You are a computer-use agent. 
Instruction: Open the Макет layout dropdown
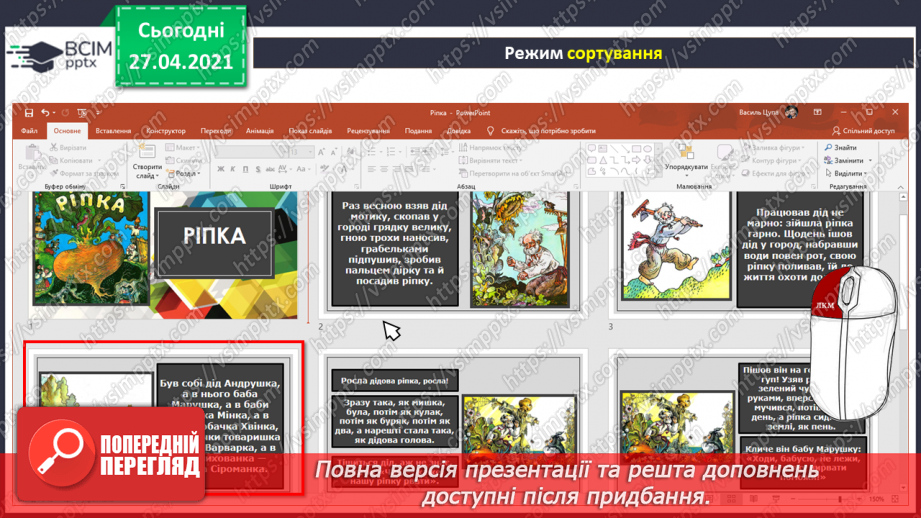click(x=182, y=147)
